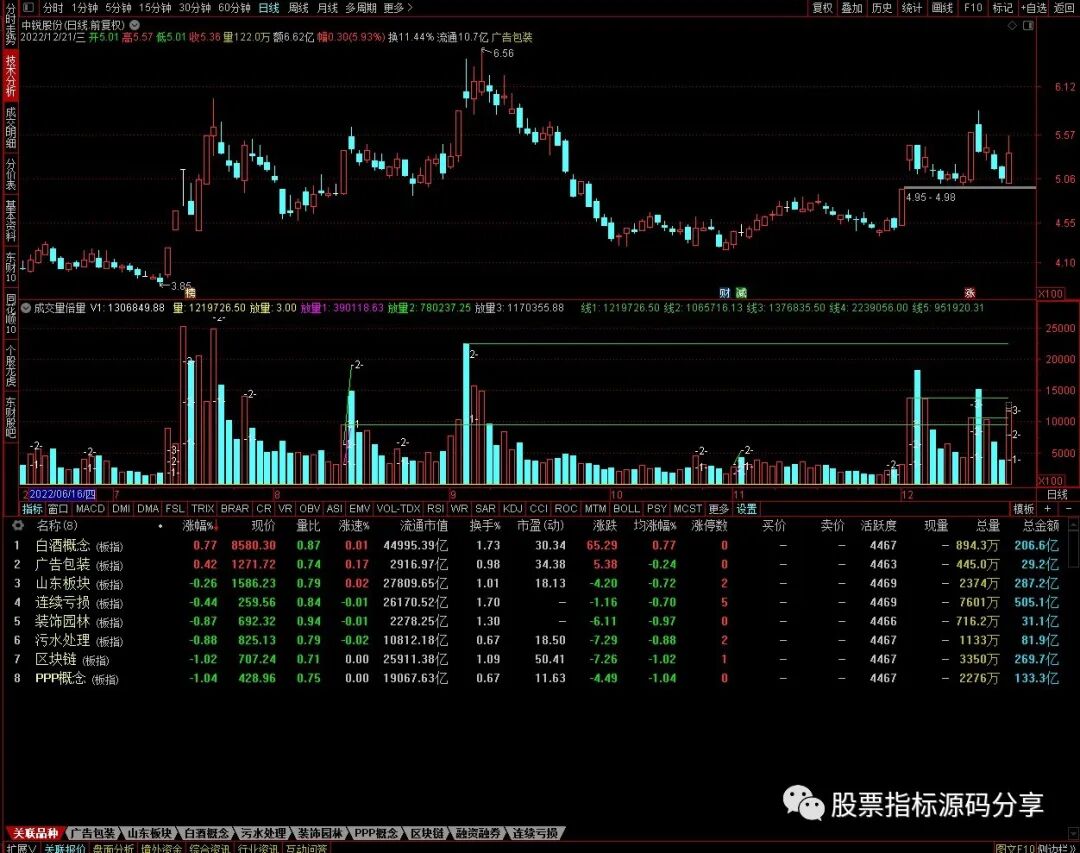Select the 区块链 sector row
The width and height of the screenshot is (1080, 853).
(537, 659)
